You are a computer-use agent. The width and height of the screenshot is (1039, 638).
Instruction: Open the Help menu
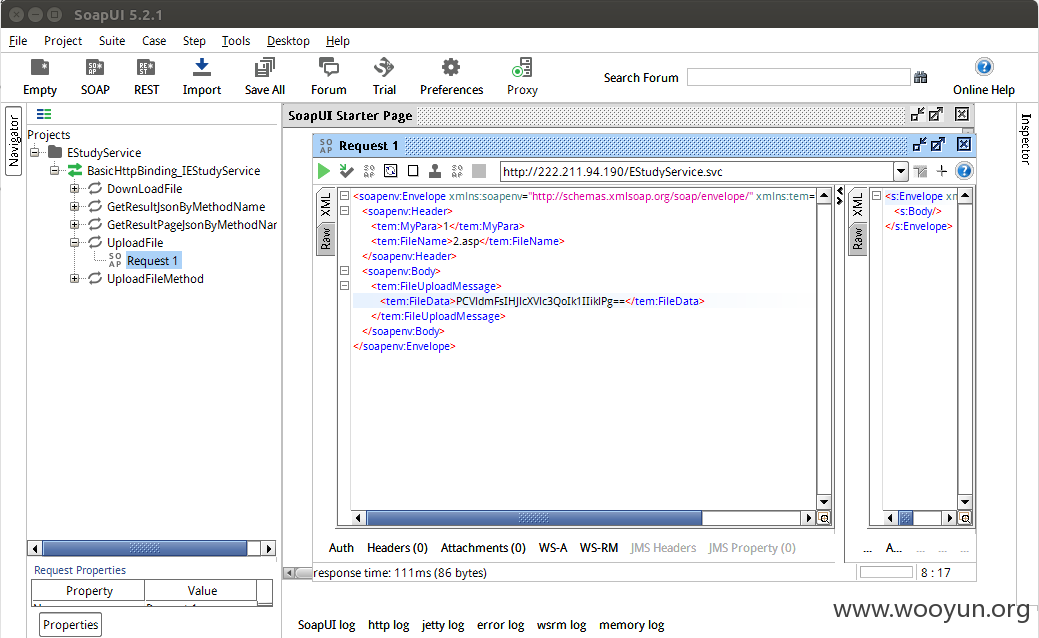pyautogui.click(x=337, y=40)
